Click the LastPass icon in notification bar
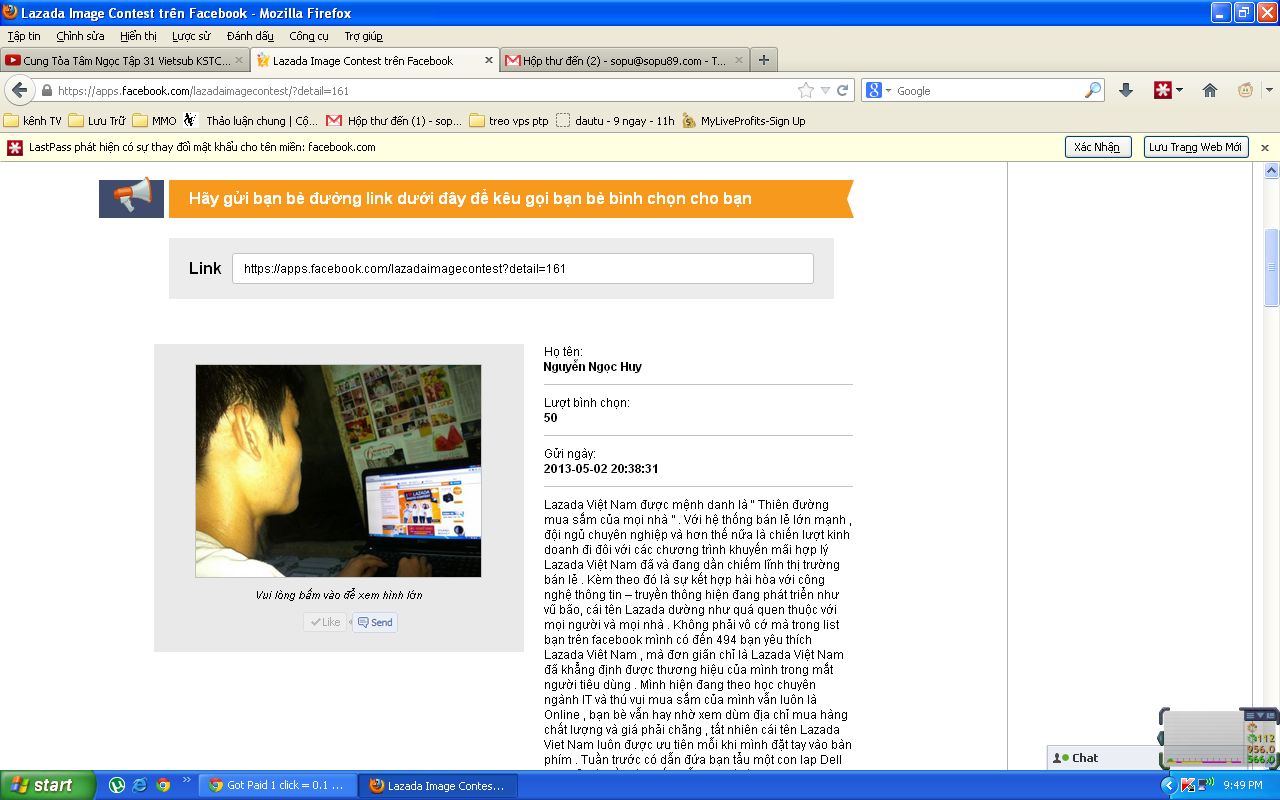This screenshot has height=800, width=1280. tap(15, 147)
